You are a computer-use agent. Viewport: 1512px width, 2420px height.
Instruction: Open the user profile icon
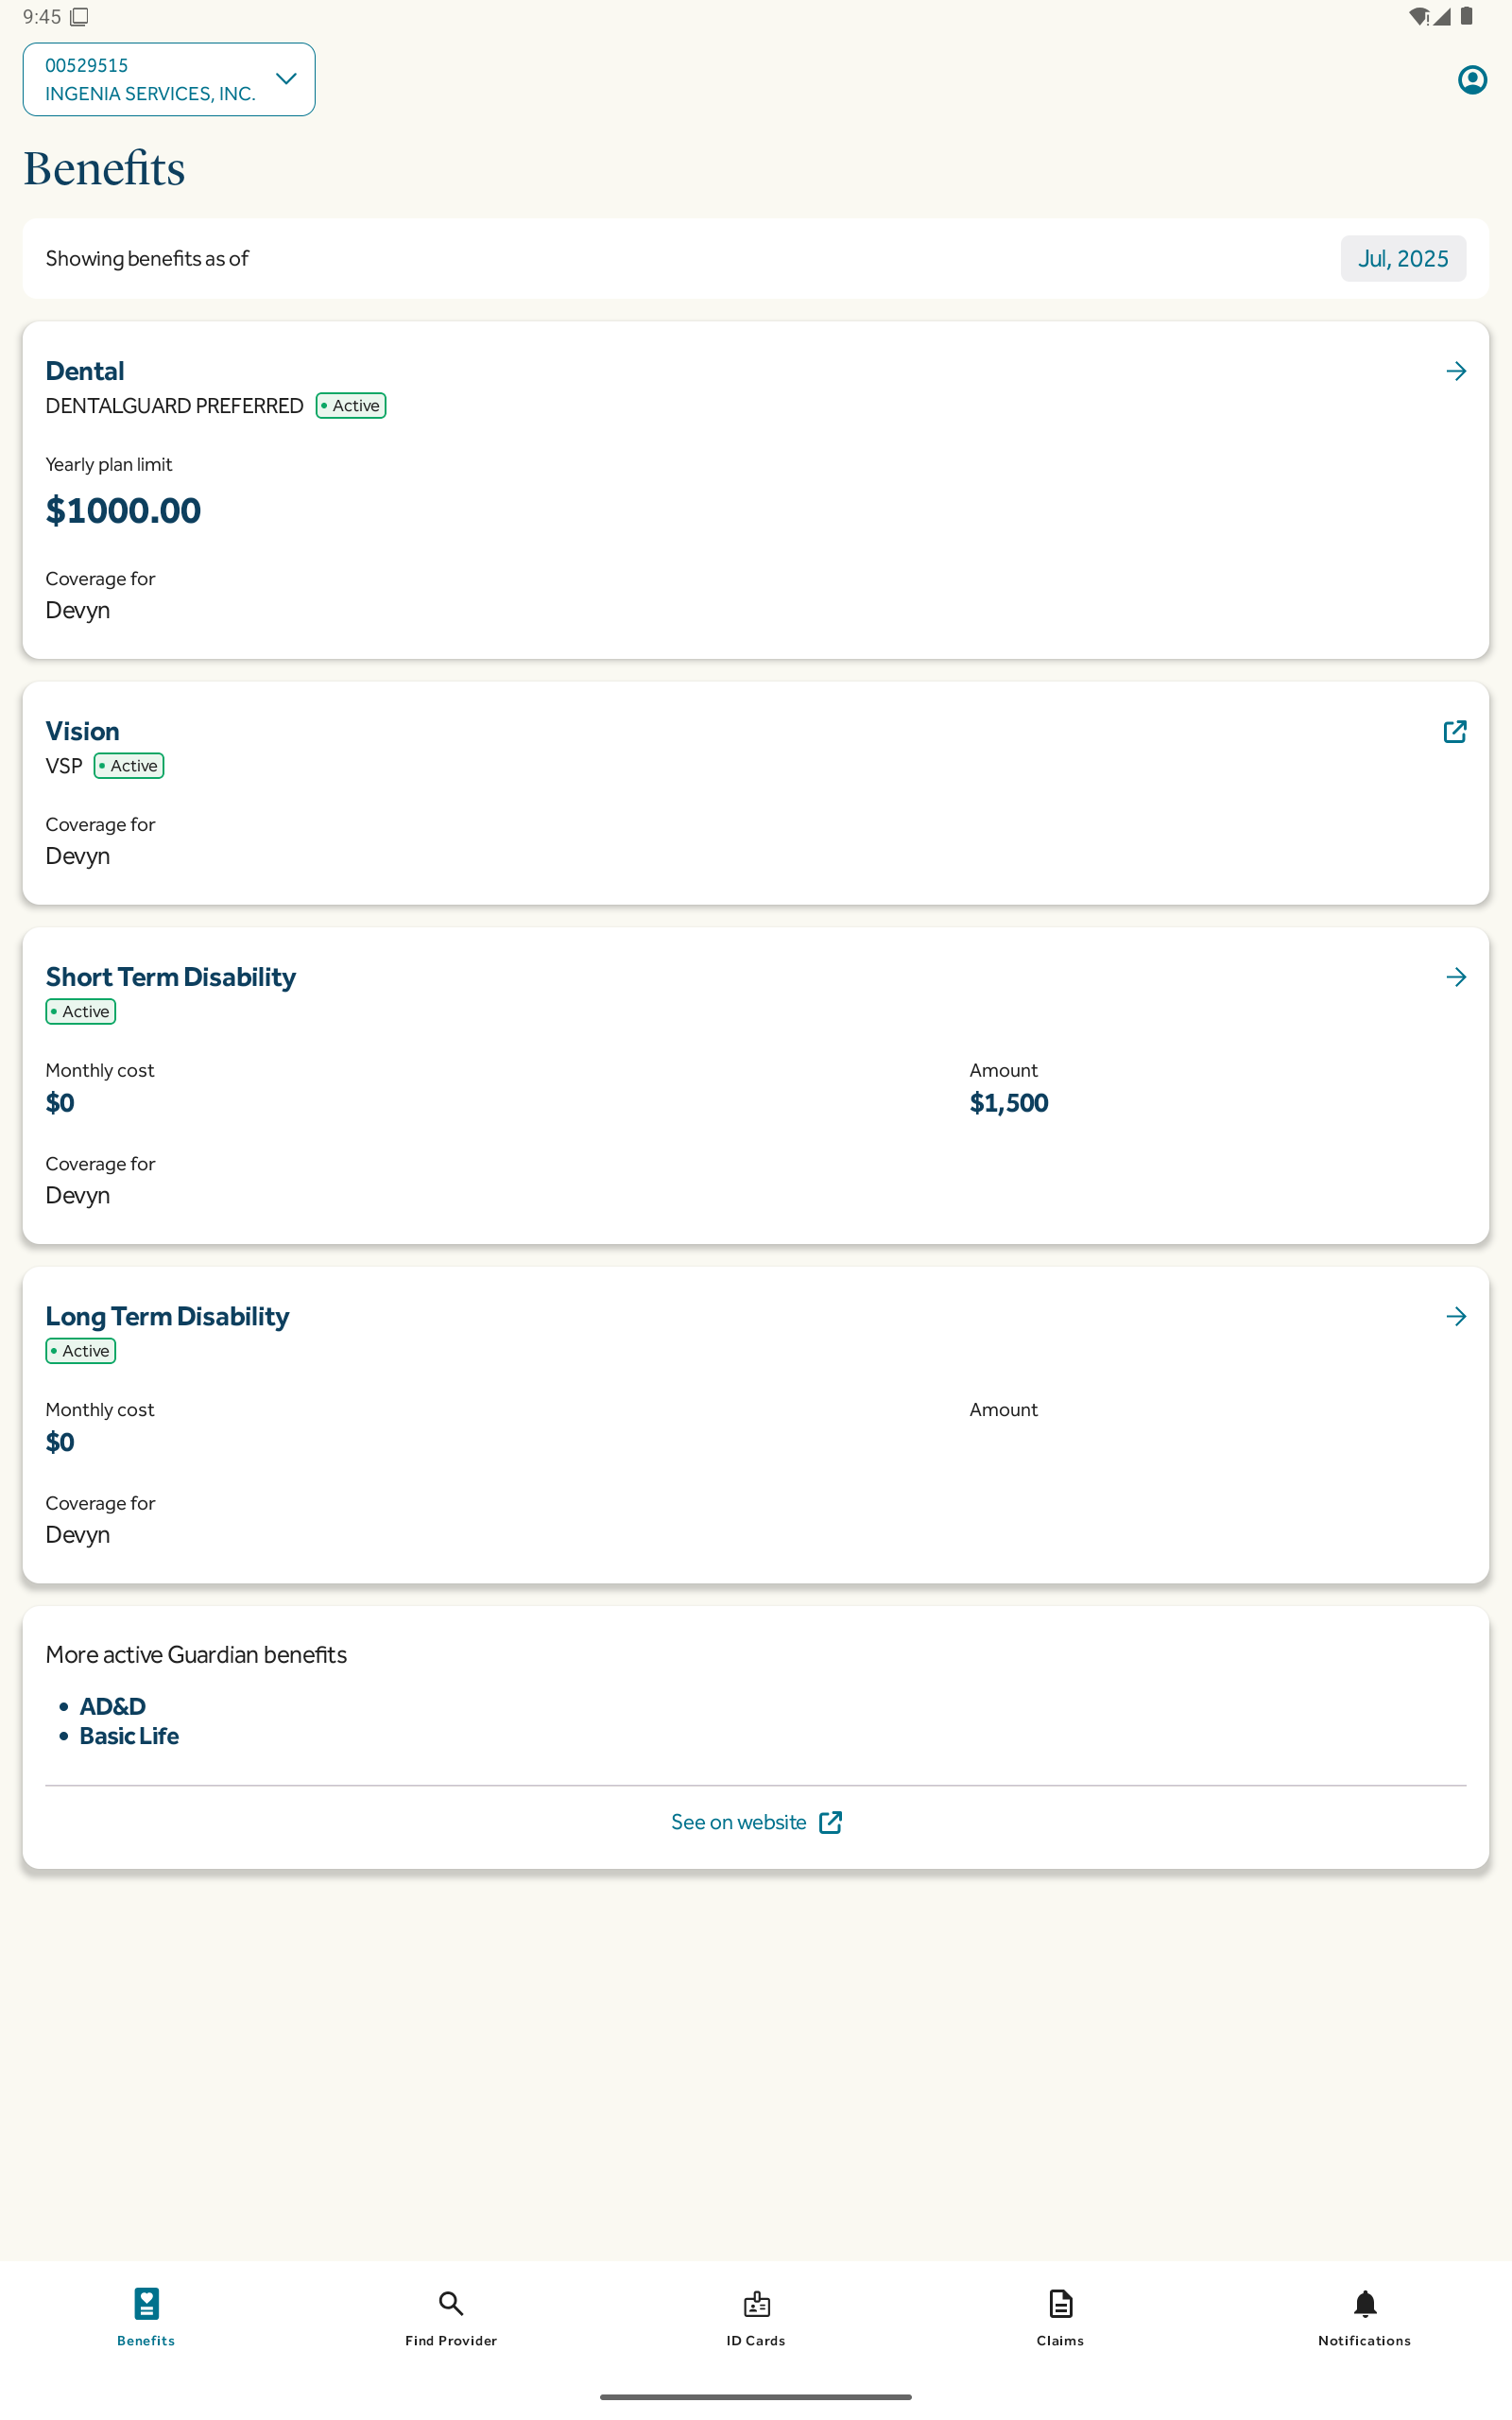(x=1471, y=80)
